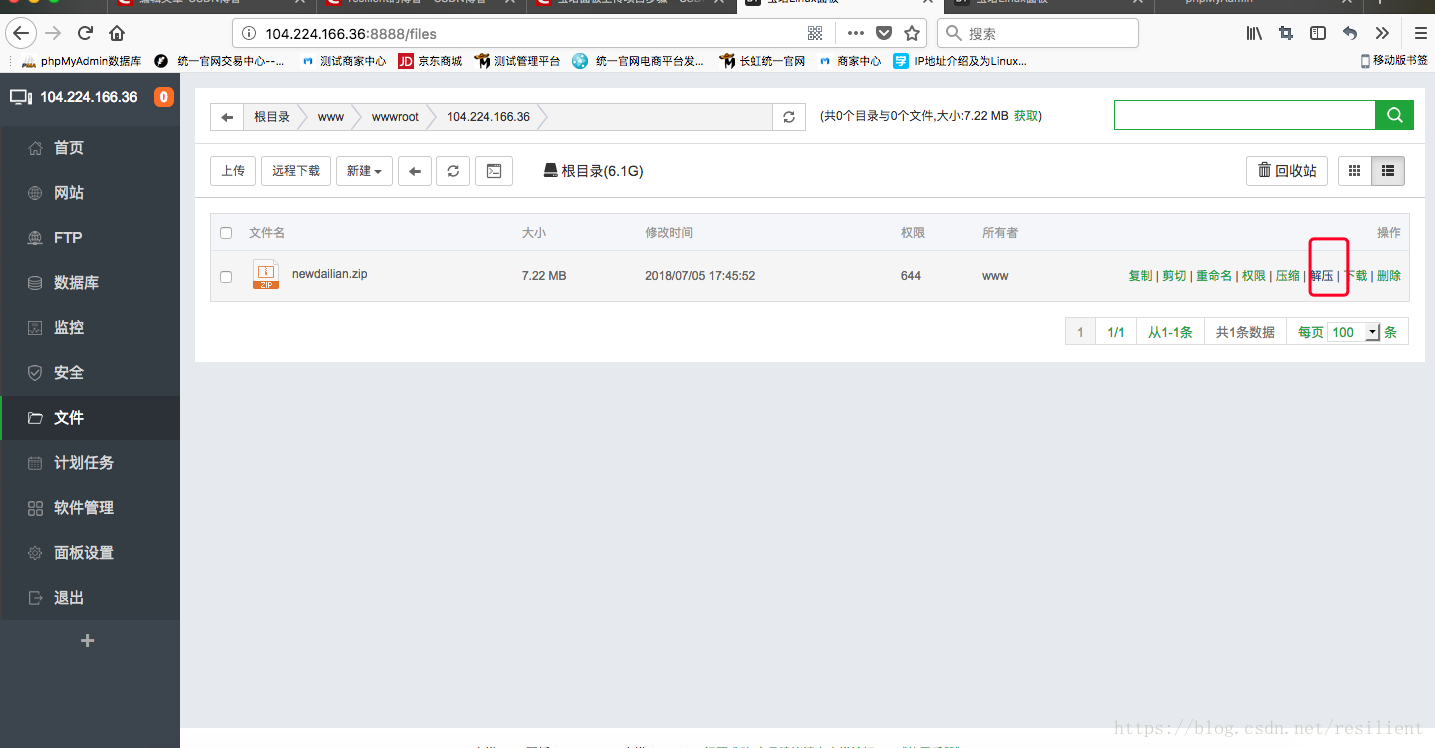Image resolution: width=1435 pixels, height=748 pixels.
Task: Click the 根目录 breadcrumb
Action: coord(272,117)
